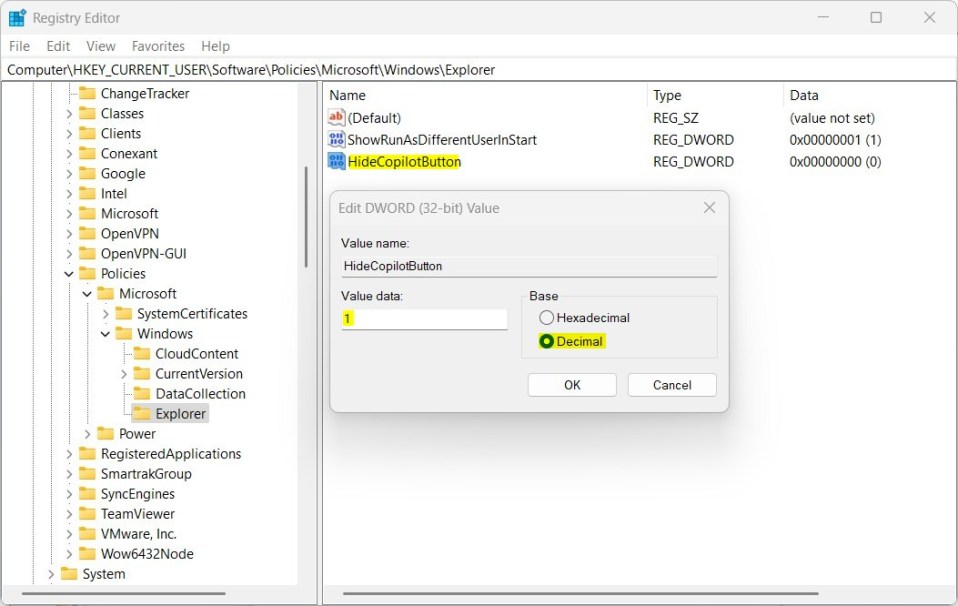Click the Intel folder icon
Screen dimensions: 958x606
pos(87,194)
